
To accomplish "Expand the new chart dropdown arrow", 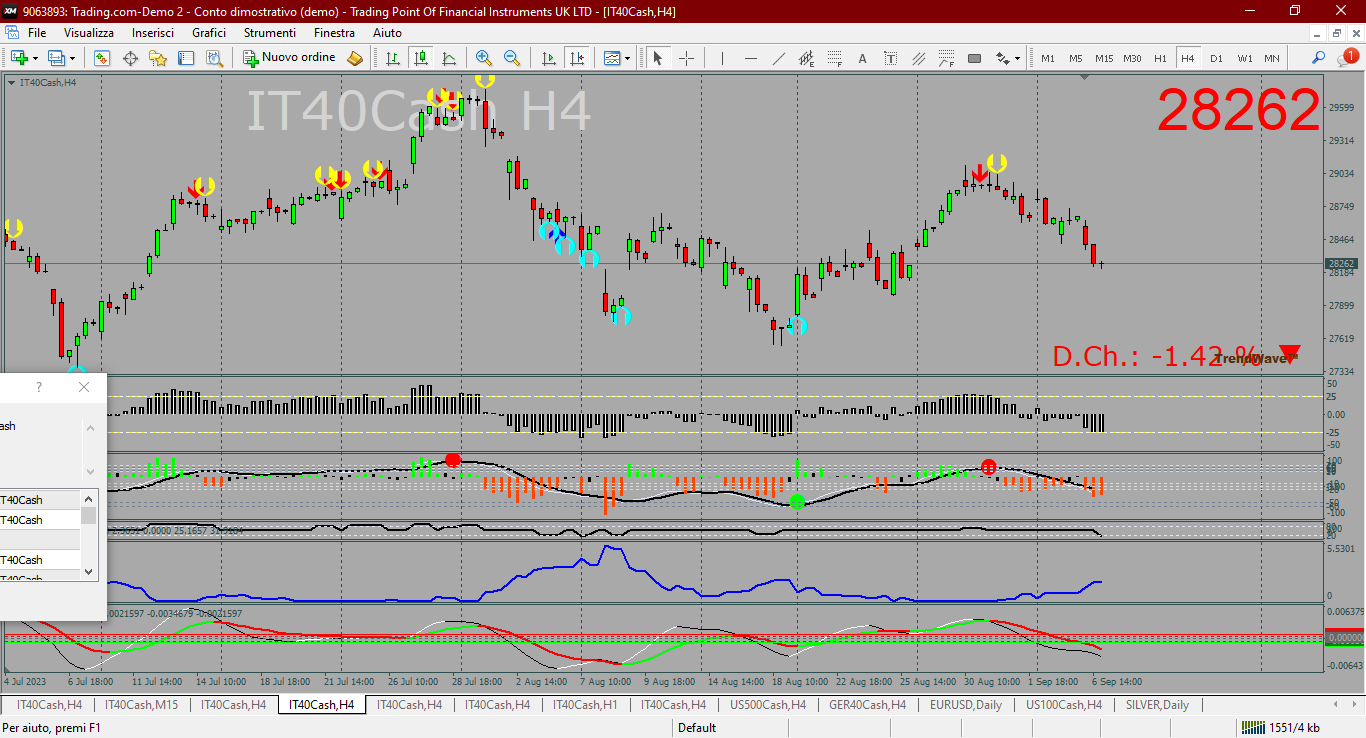I will pyautogui.click(x=34, y=58).
